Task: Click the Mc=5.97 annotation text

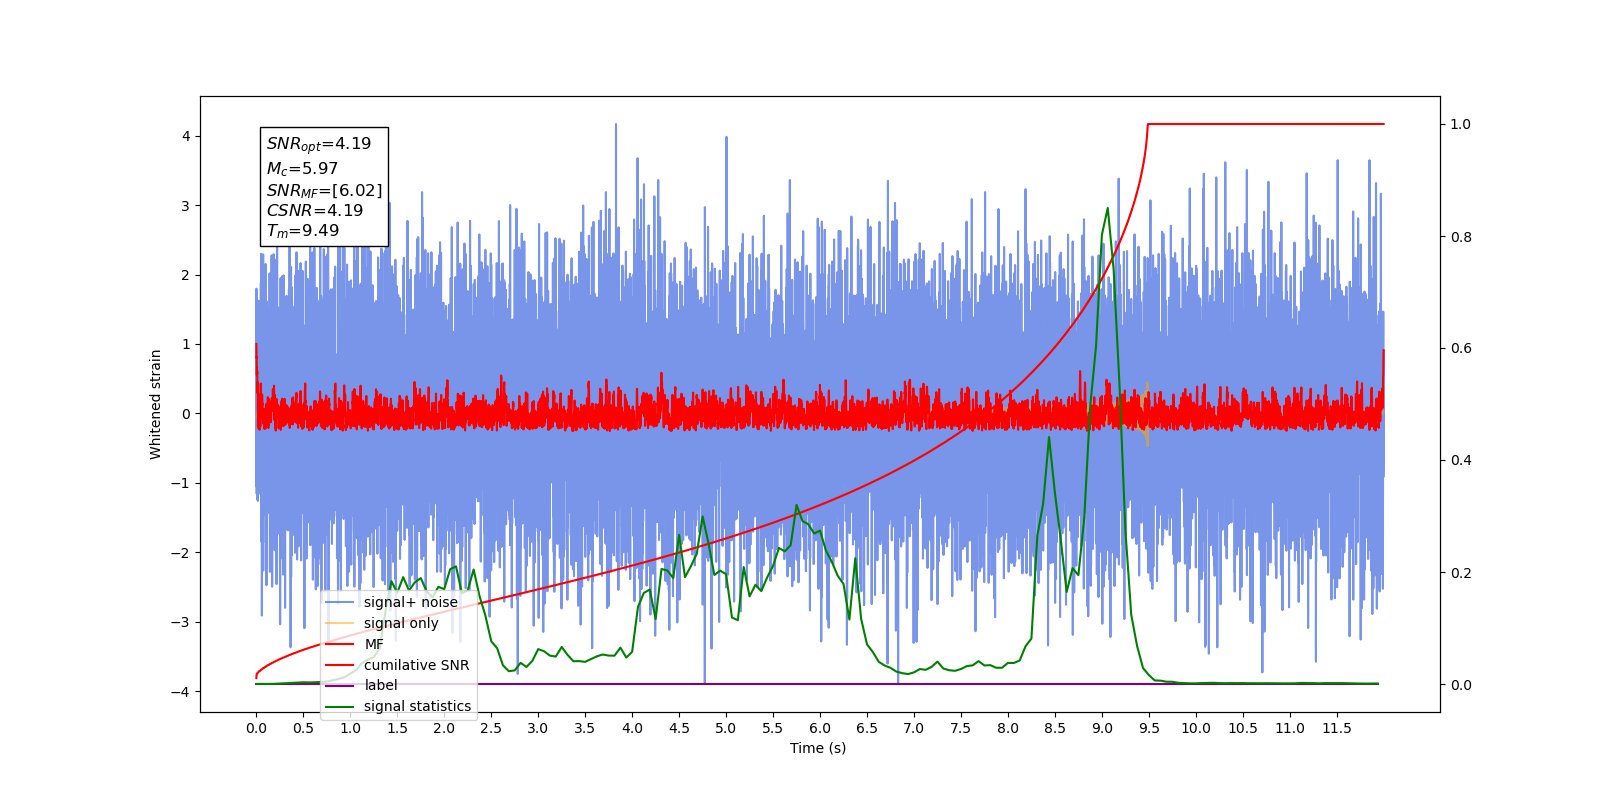Action: coord(302,169)
